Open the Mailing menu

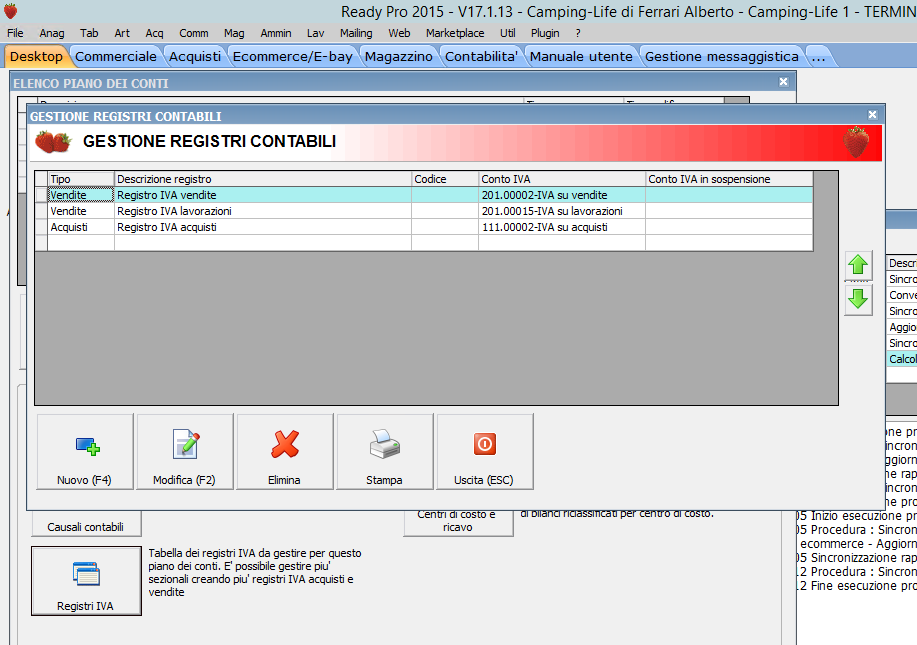(356, 33)
